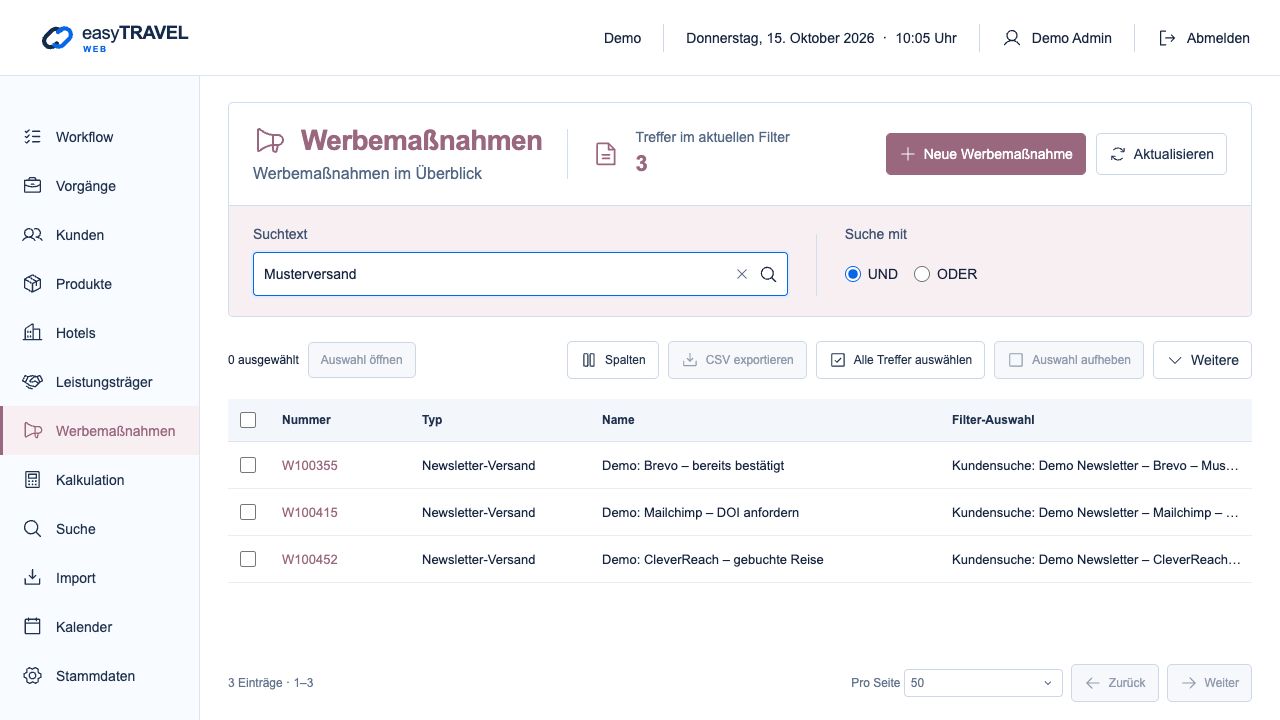Open Suche in the sidebar
This screenshot has width=1280, height=720.
click(100, 529)
